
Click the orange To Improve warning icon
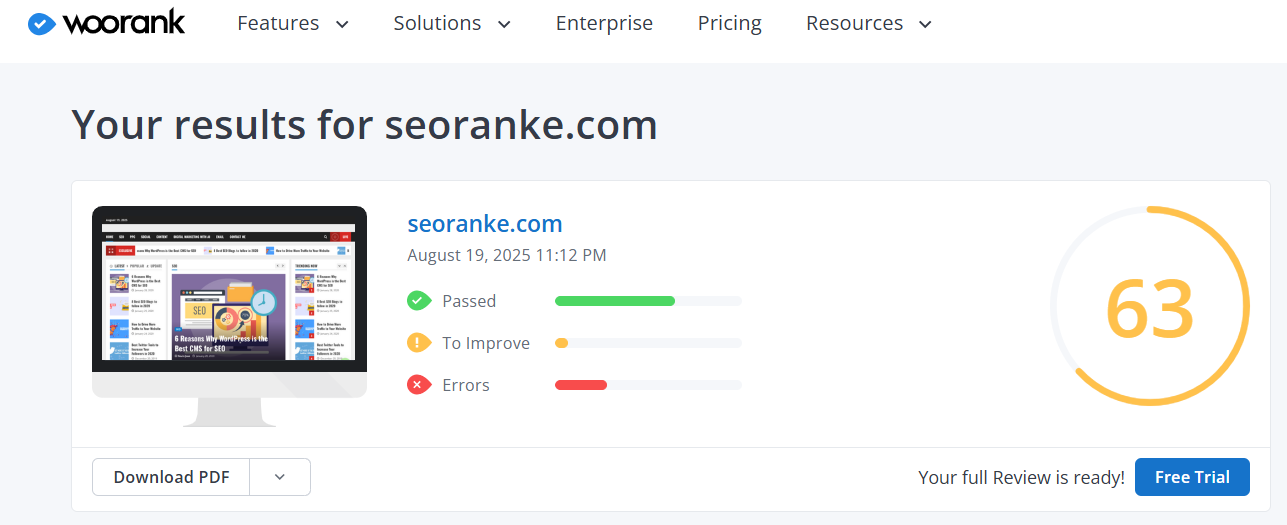click(x=419, y=343)
